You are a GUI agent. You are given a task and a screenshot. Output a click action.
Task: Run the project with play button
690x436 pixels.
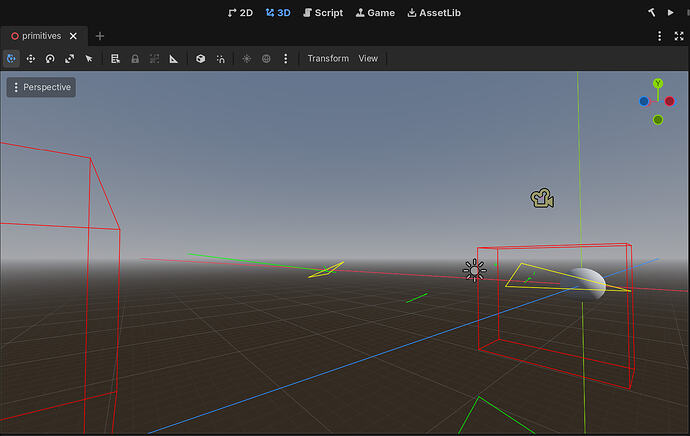pos(670,12)
